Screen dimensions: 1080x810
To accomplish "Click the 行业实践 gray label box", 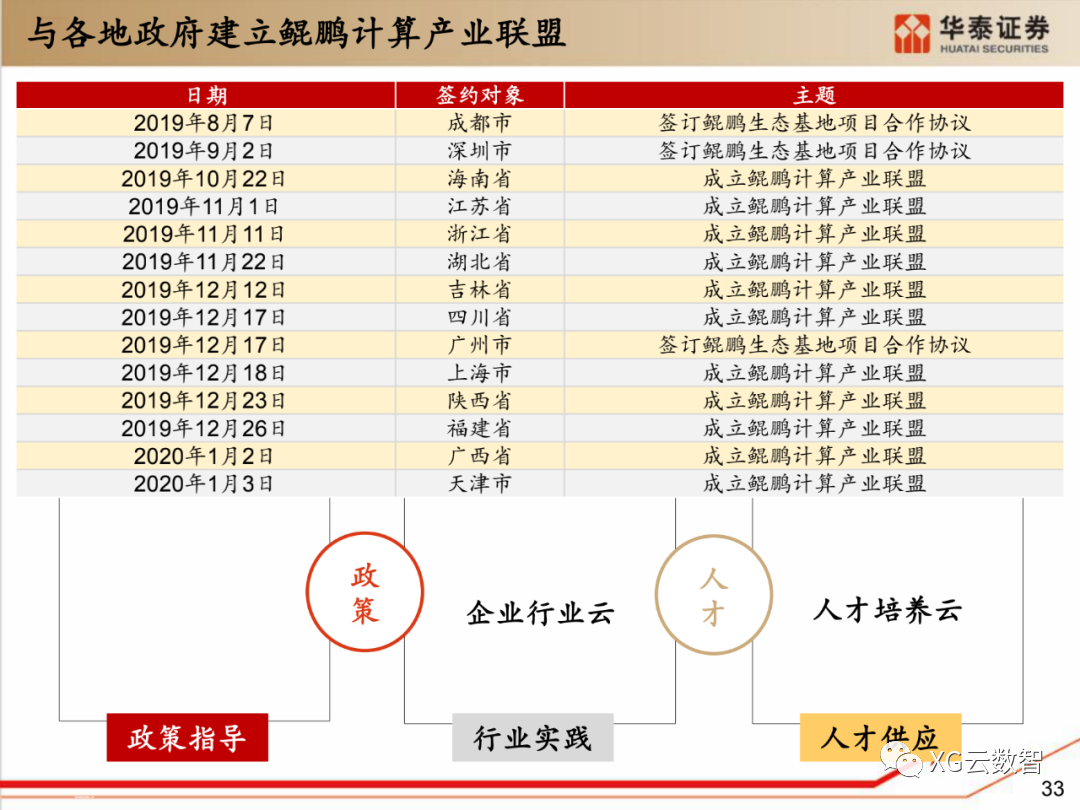I will 533,737.
